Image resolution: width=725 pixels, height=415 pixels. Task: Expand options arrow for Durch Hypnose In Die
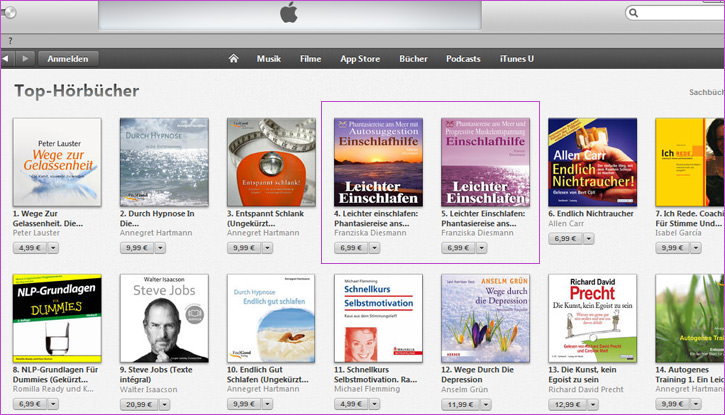click(x=160, y=248)
